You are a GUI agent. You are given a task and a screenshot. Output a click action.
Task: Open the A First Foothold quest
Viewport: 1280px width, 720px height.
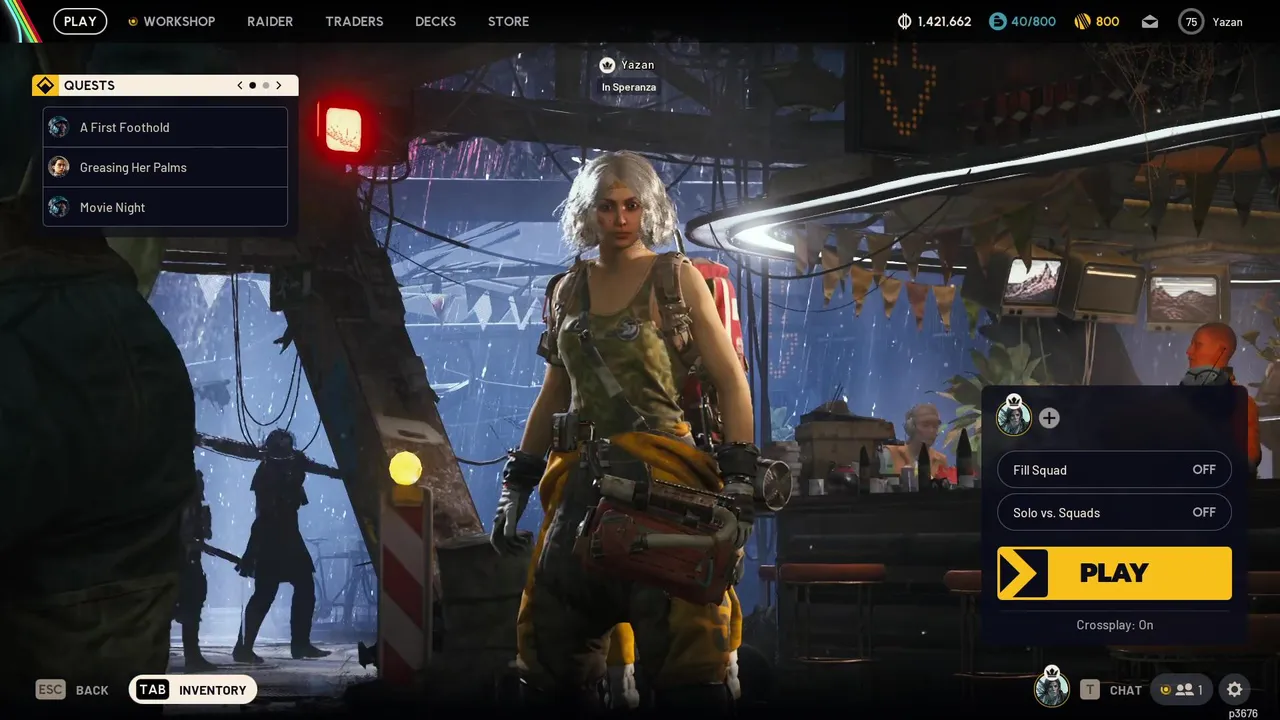[165, 127]
